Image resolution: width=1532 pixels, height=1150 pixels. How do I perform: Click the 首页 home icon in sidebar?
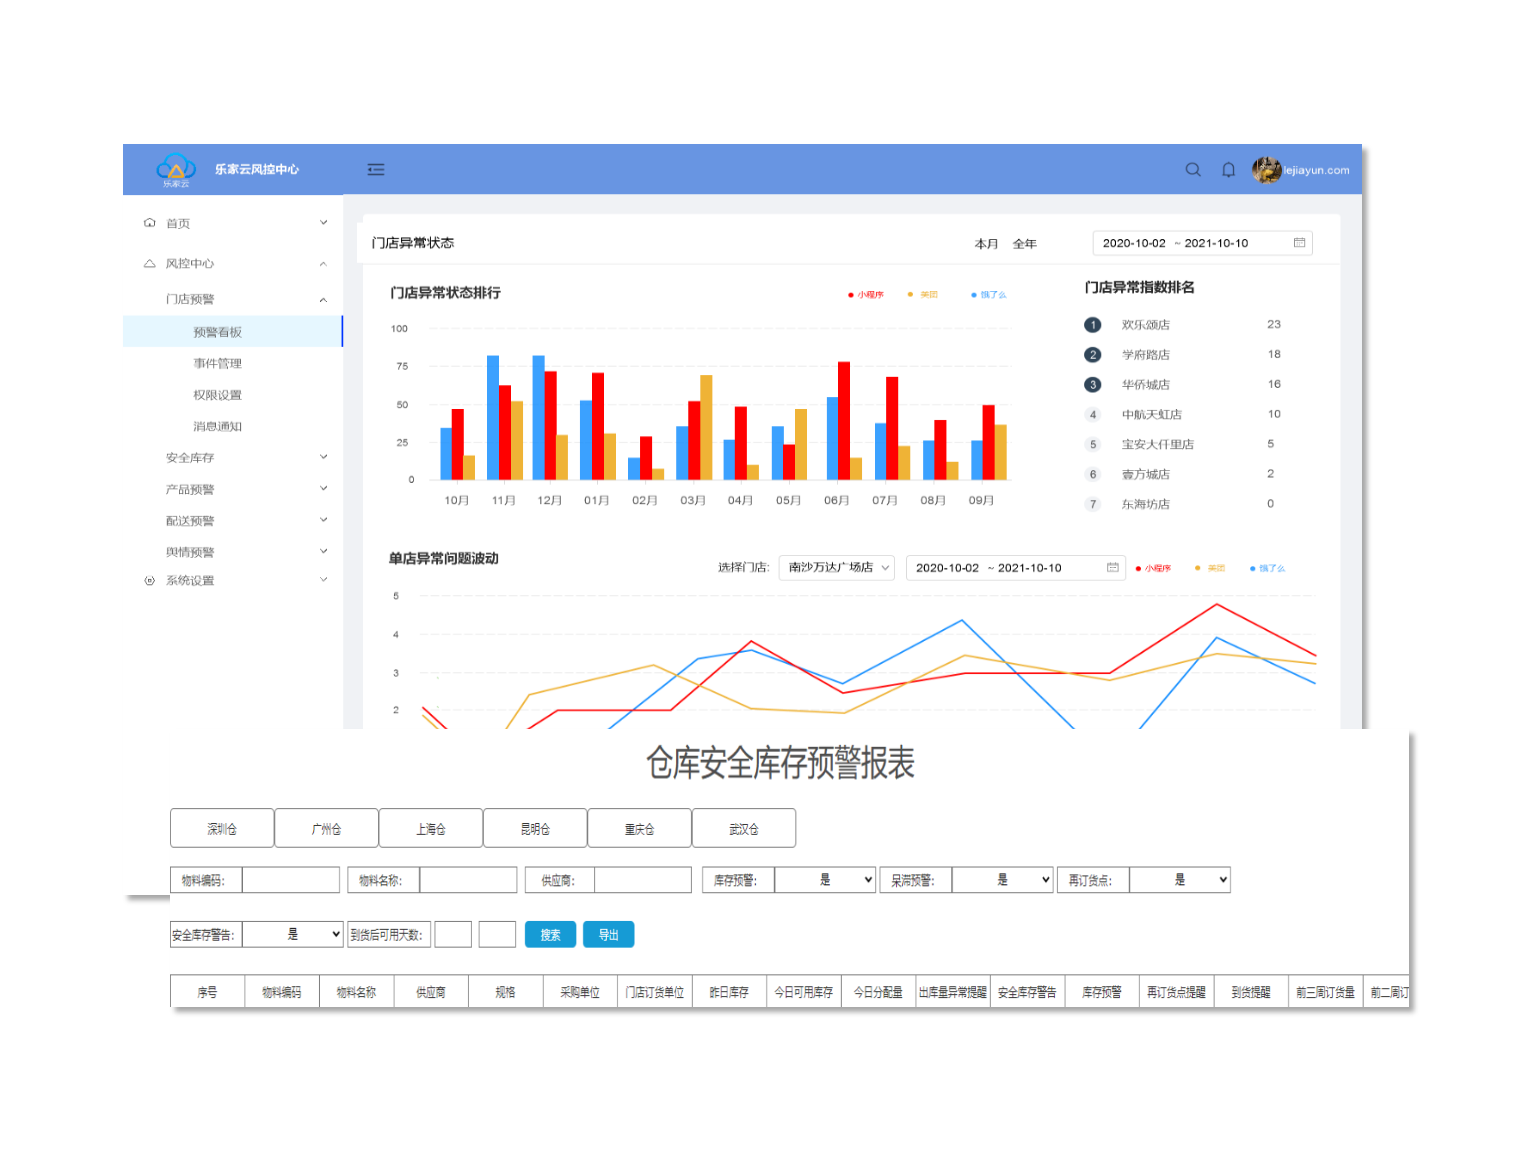click(150, 223)
